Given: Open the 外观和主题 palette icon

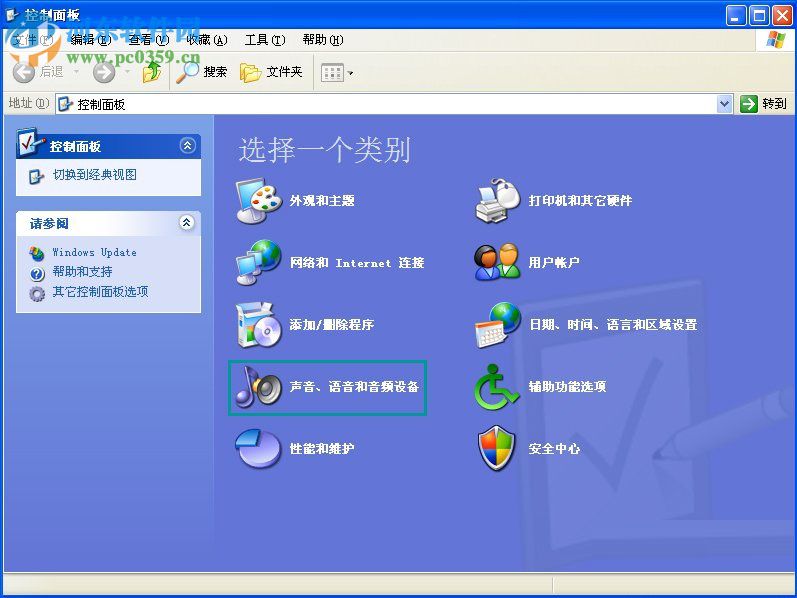Looking at the screenshot, I should point(259,200).
